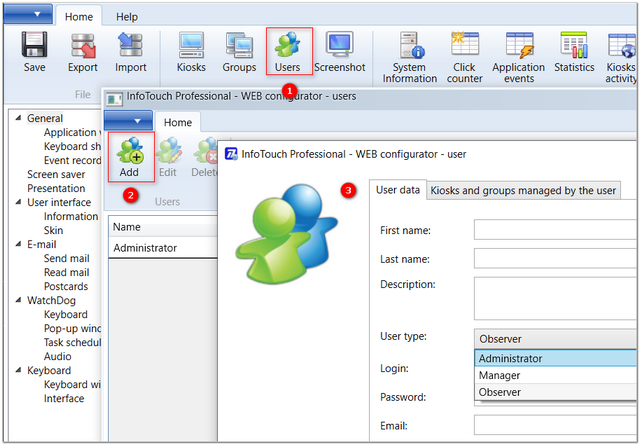Viewport: 640px width, 445px height.
Task: Select the General tree item label
Action: [x=45, y=118]
